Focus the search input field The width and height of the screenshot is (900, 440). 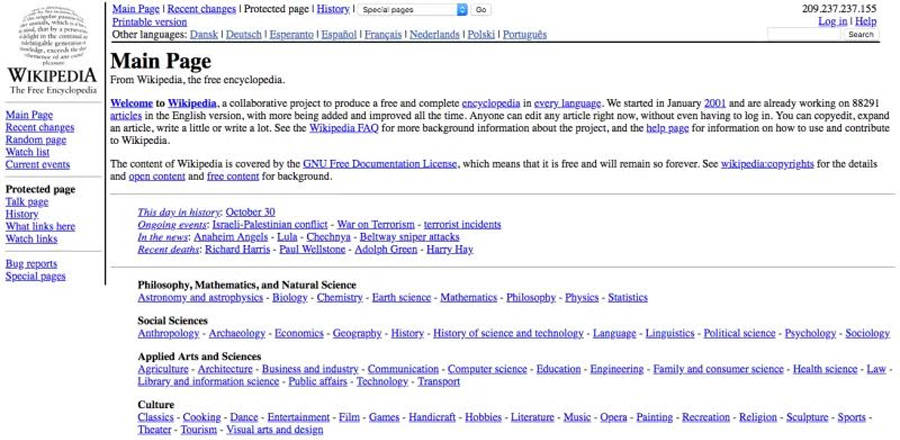[804, 34]
